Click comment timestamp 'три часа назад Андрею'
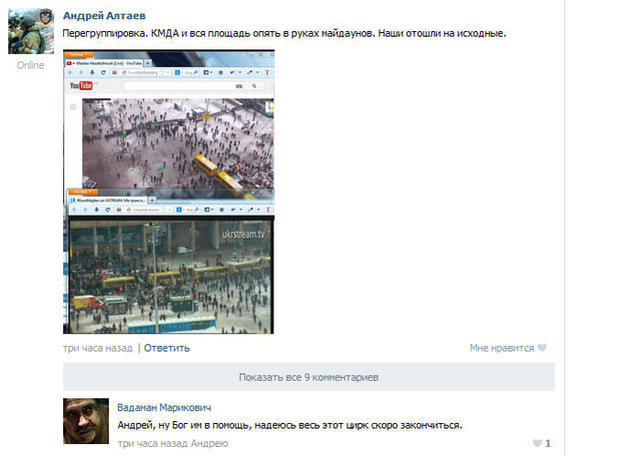The width and height of the screenshot is (640, 456). tap(173, 443)
